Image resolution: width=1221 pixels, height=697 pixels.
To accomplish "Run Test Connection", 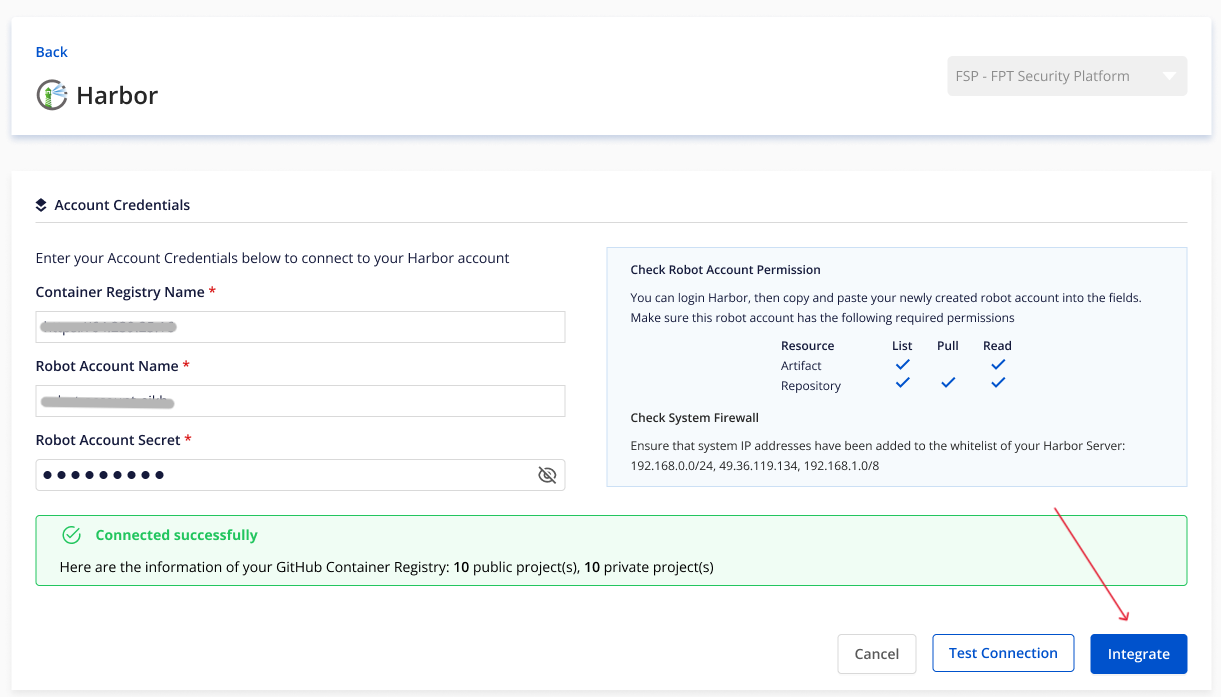I will click(1003, 653).
